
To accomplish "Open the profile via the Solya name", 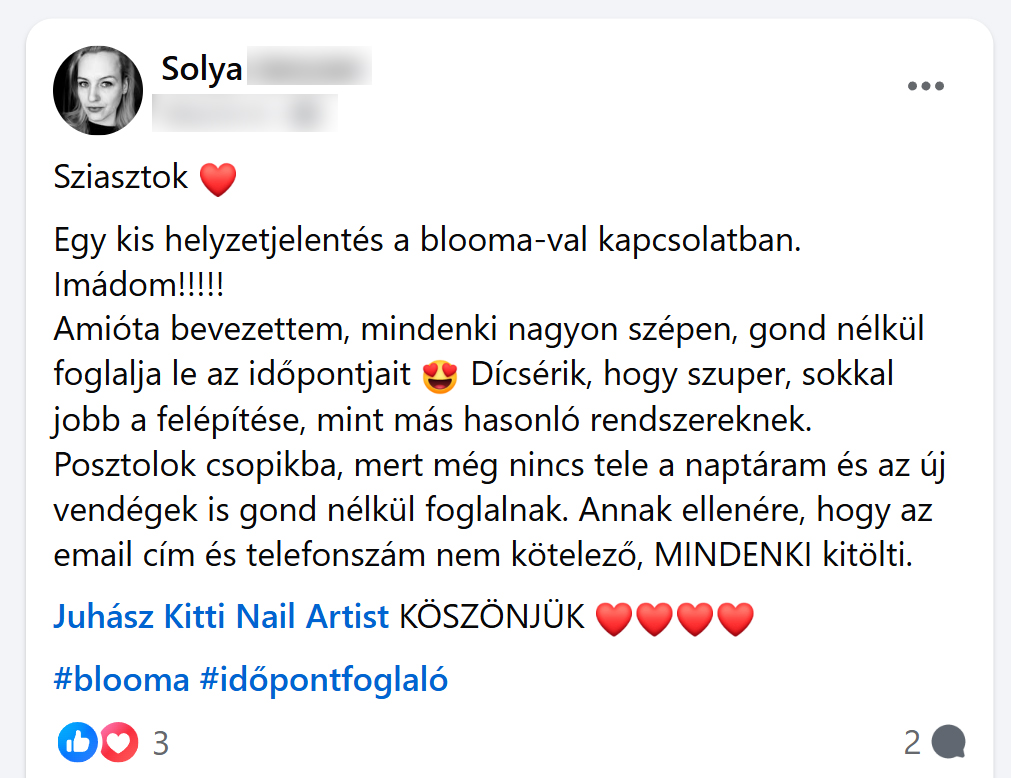I will click(x=202, y=68).
